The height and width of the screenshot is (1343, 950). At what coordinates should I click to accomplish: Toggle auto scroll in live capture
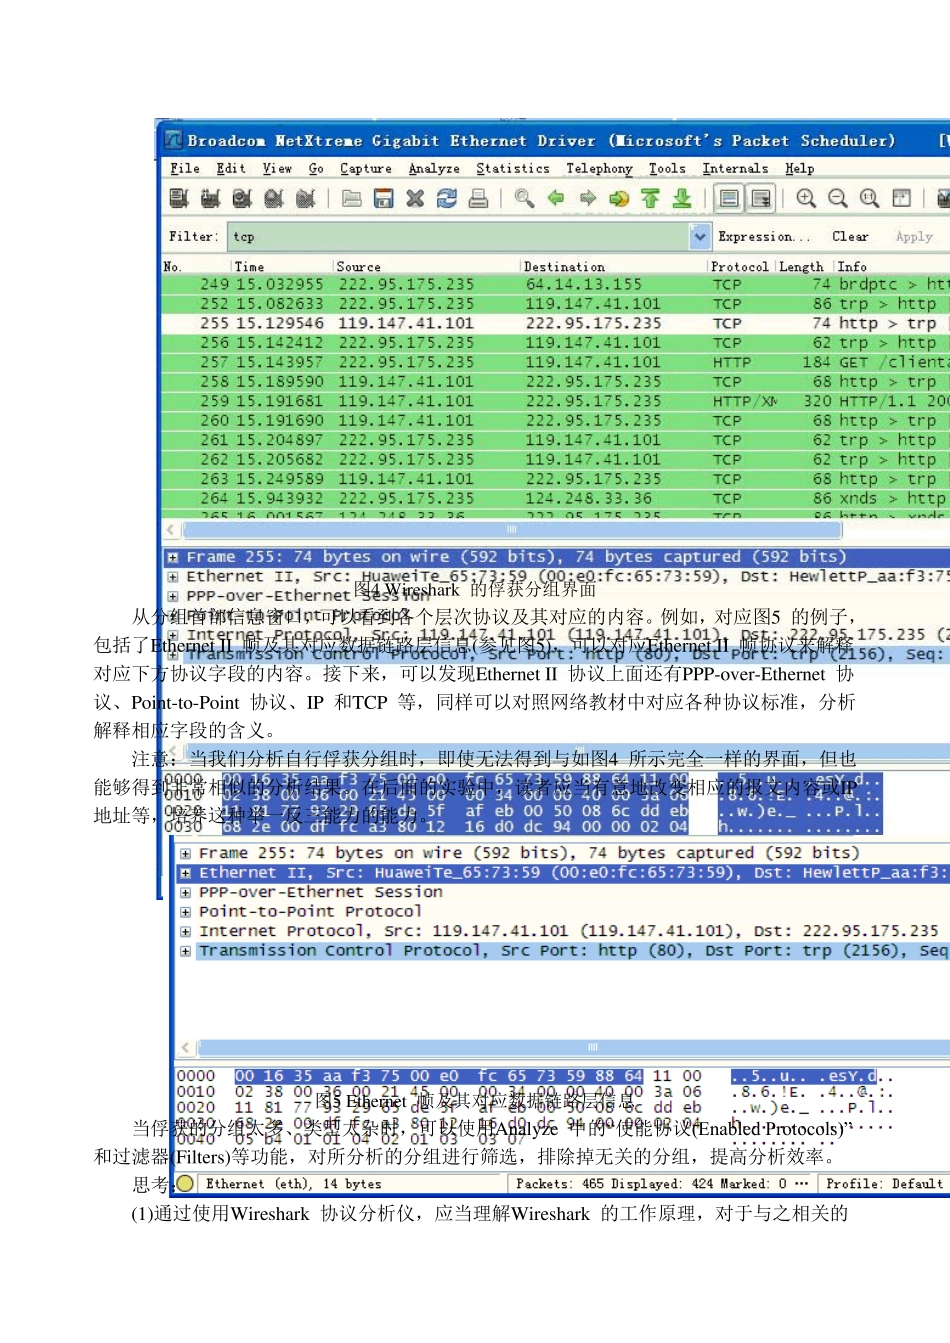coord(761,198)
